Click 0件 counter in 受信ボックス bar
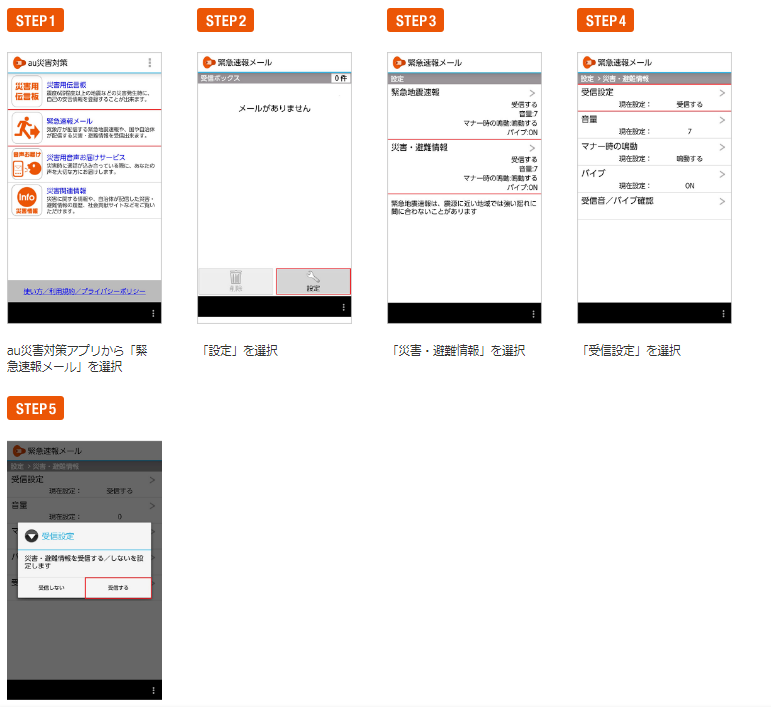 (x=341, y=78)
